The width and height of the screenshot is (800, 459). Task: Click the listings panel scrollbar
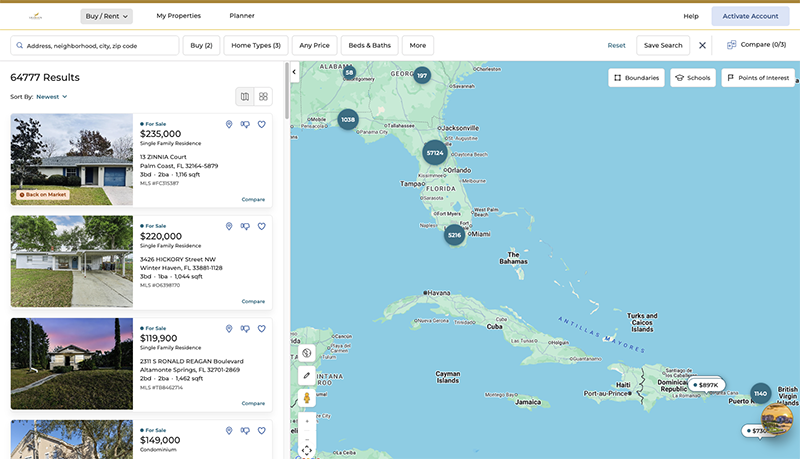287,91
